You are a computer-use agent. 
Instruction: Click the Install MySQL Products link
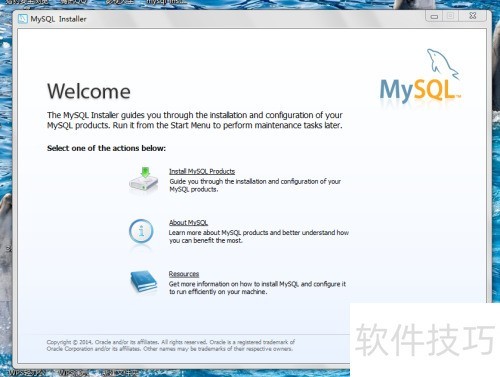click(x=202, y=171)
